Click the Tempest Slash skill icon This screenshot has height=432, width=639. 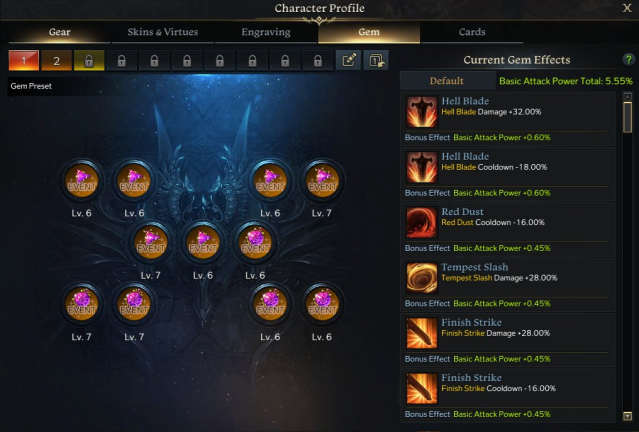422,278
